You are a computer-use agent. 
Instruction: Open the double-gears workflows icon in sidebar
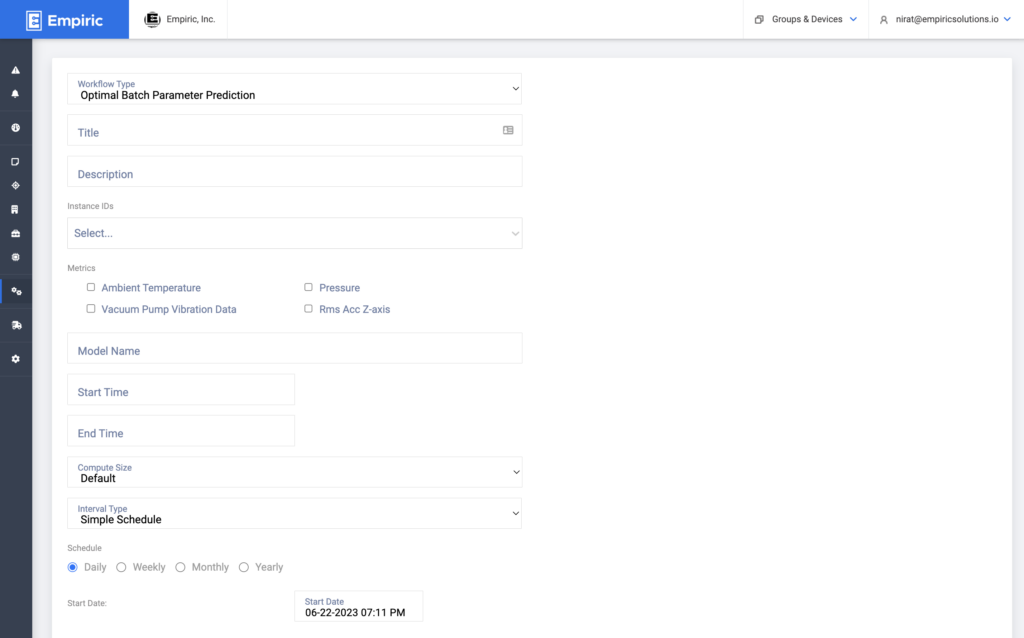16,291
